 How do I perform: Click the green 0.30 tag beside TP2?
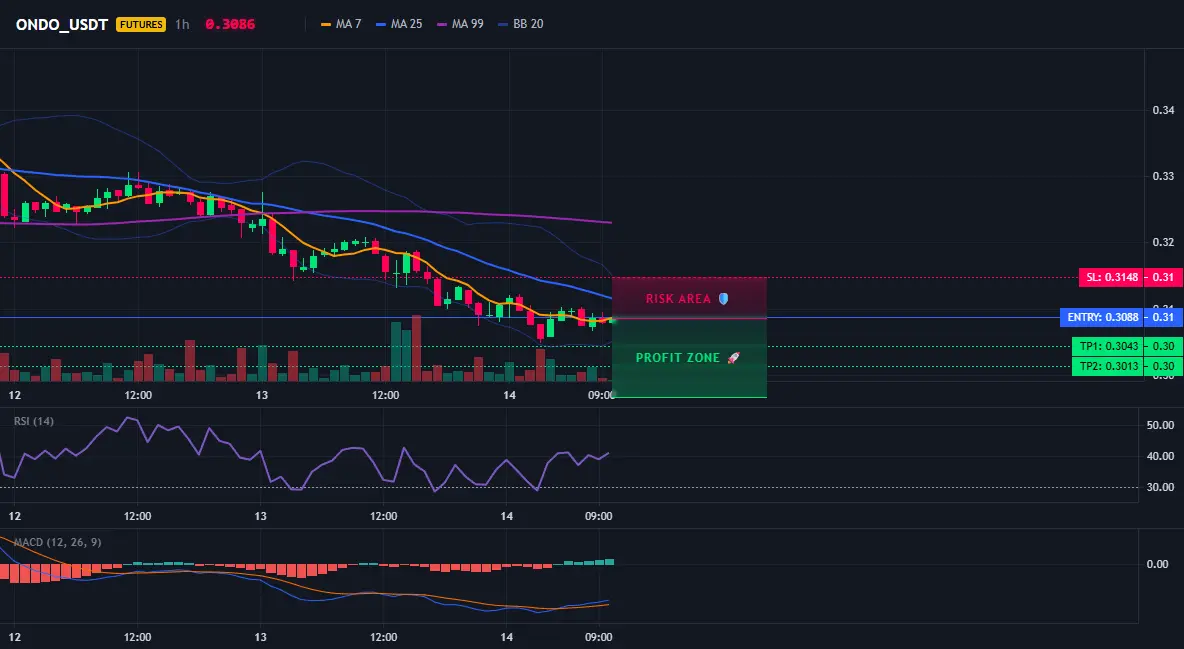(1164, 366)
